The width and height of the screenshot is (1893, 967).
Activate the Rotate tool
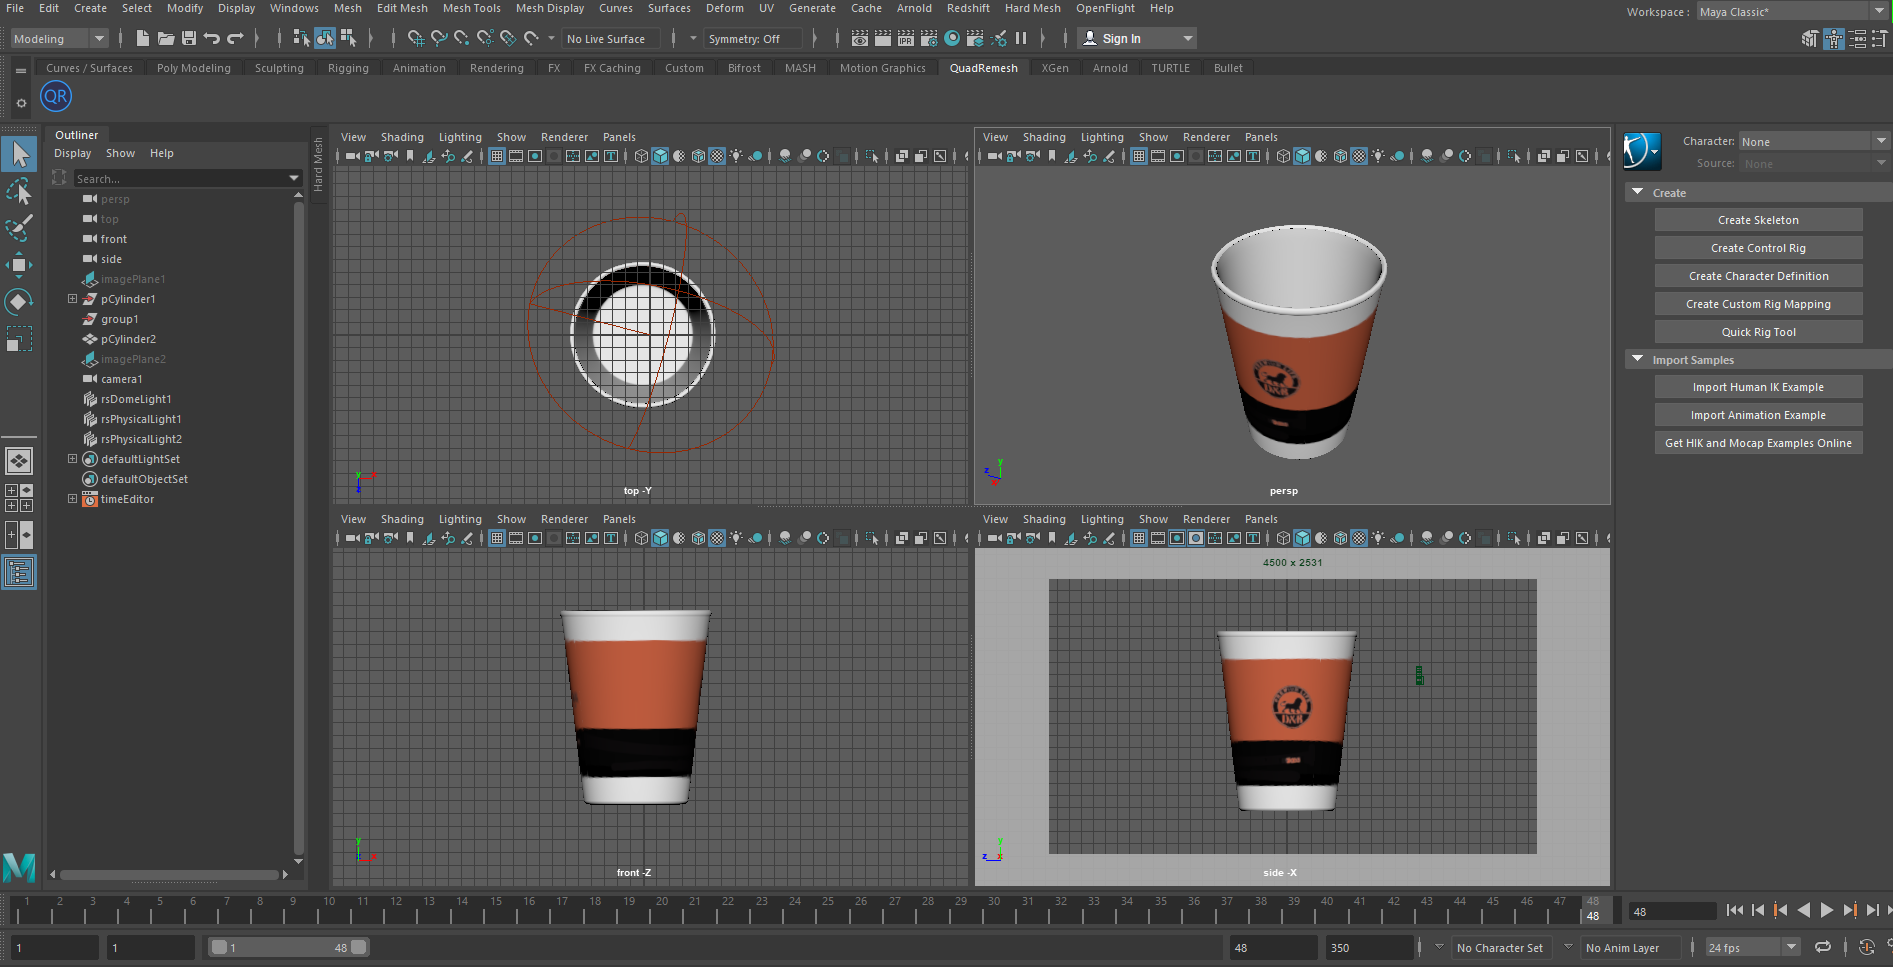[x=19, y=302]
